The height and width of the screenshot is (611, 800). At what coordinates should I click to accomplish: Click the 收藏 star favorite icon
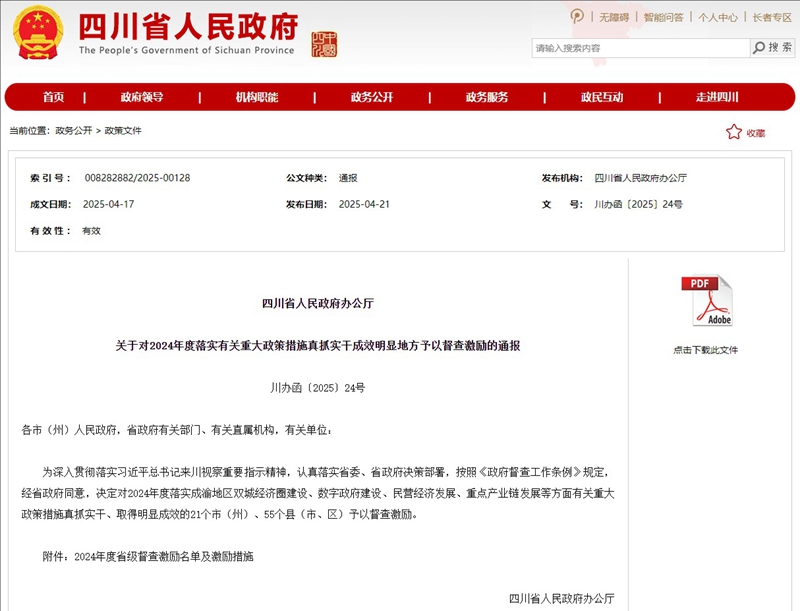(734, 132)
